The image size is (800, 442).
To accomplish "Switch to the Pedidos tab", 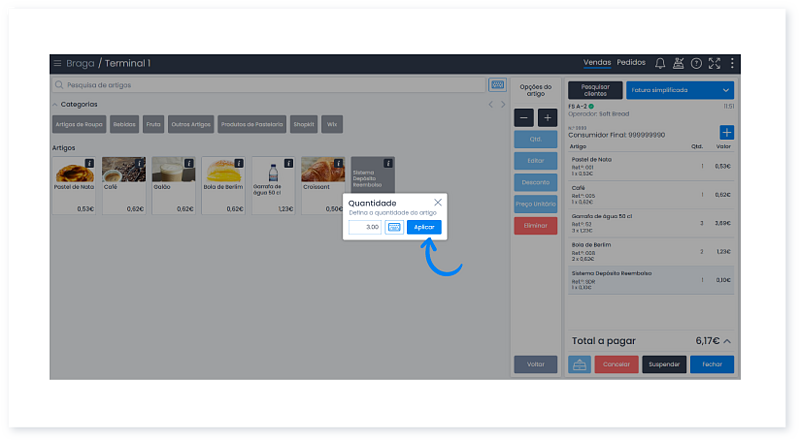I will click(631, 62).
